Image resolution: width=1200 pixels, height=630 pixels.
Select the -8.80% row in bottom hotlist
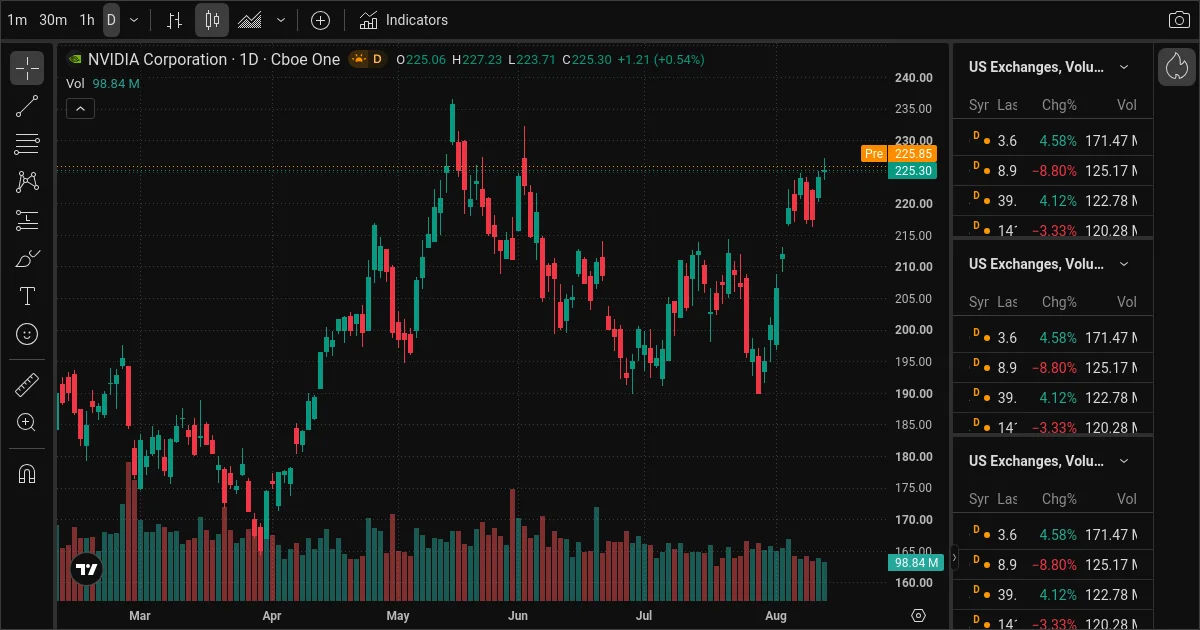pyautogui.click(x=1053, y=565)
